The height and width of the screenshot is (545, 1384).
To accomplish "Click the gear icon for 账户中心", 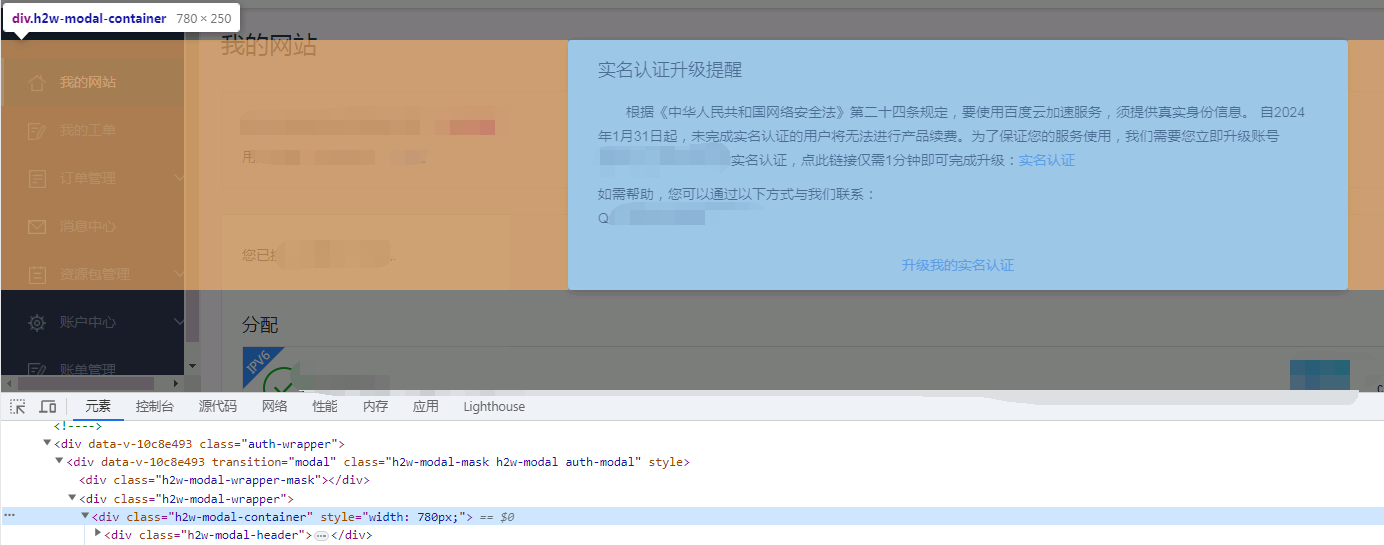I will point(37,323).
